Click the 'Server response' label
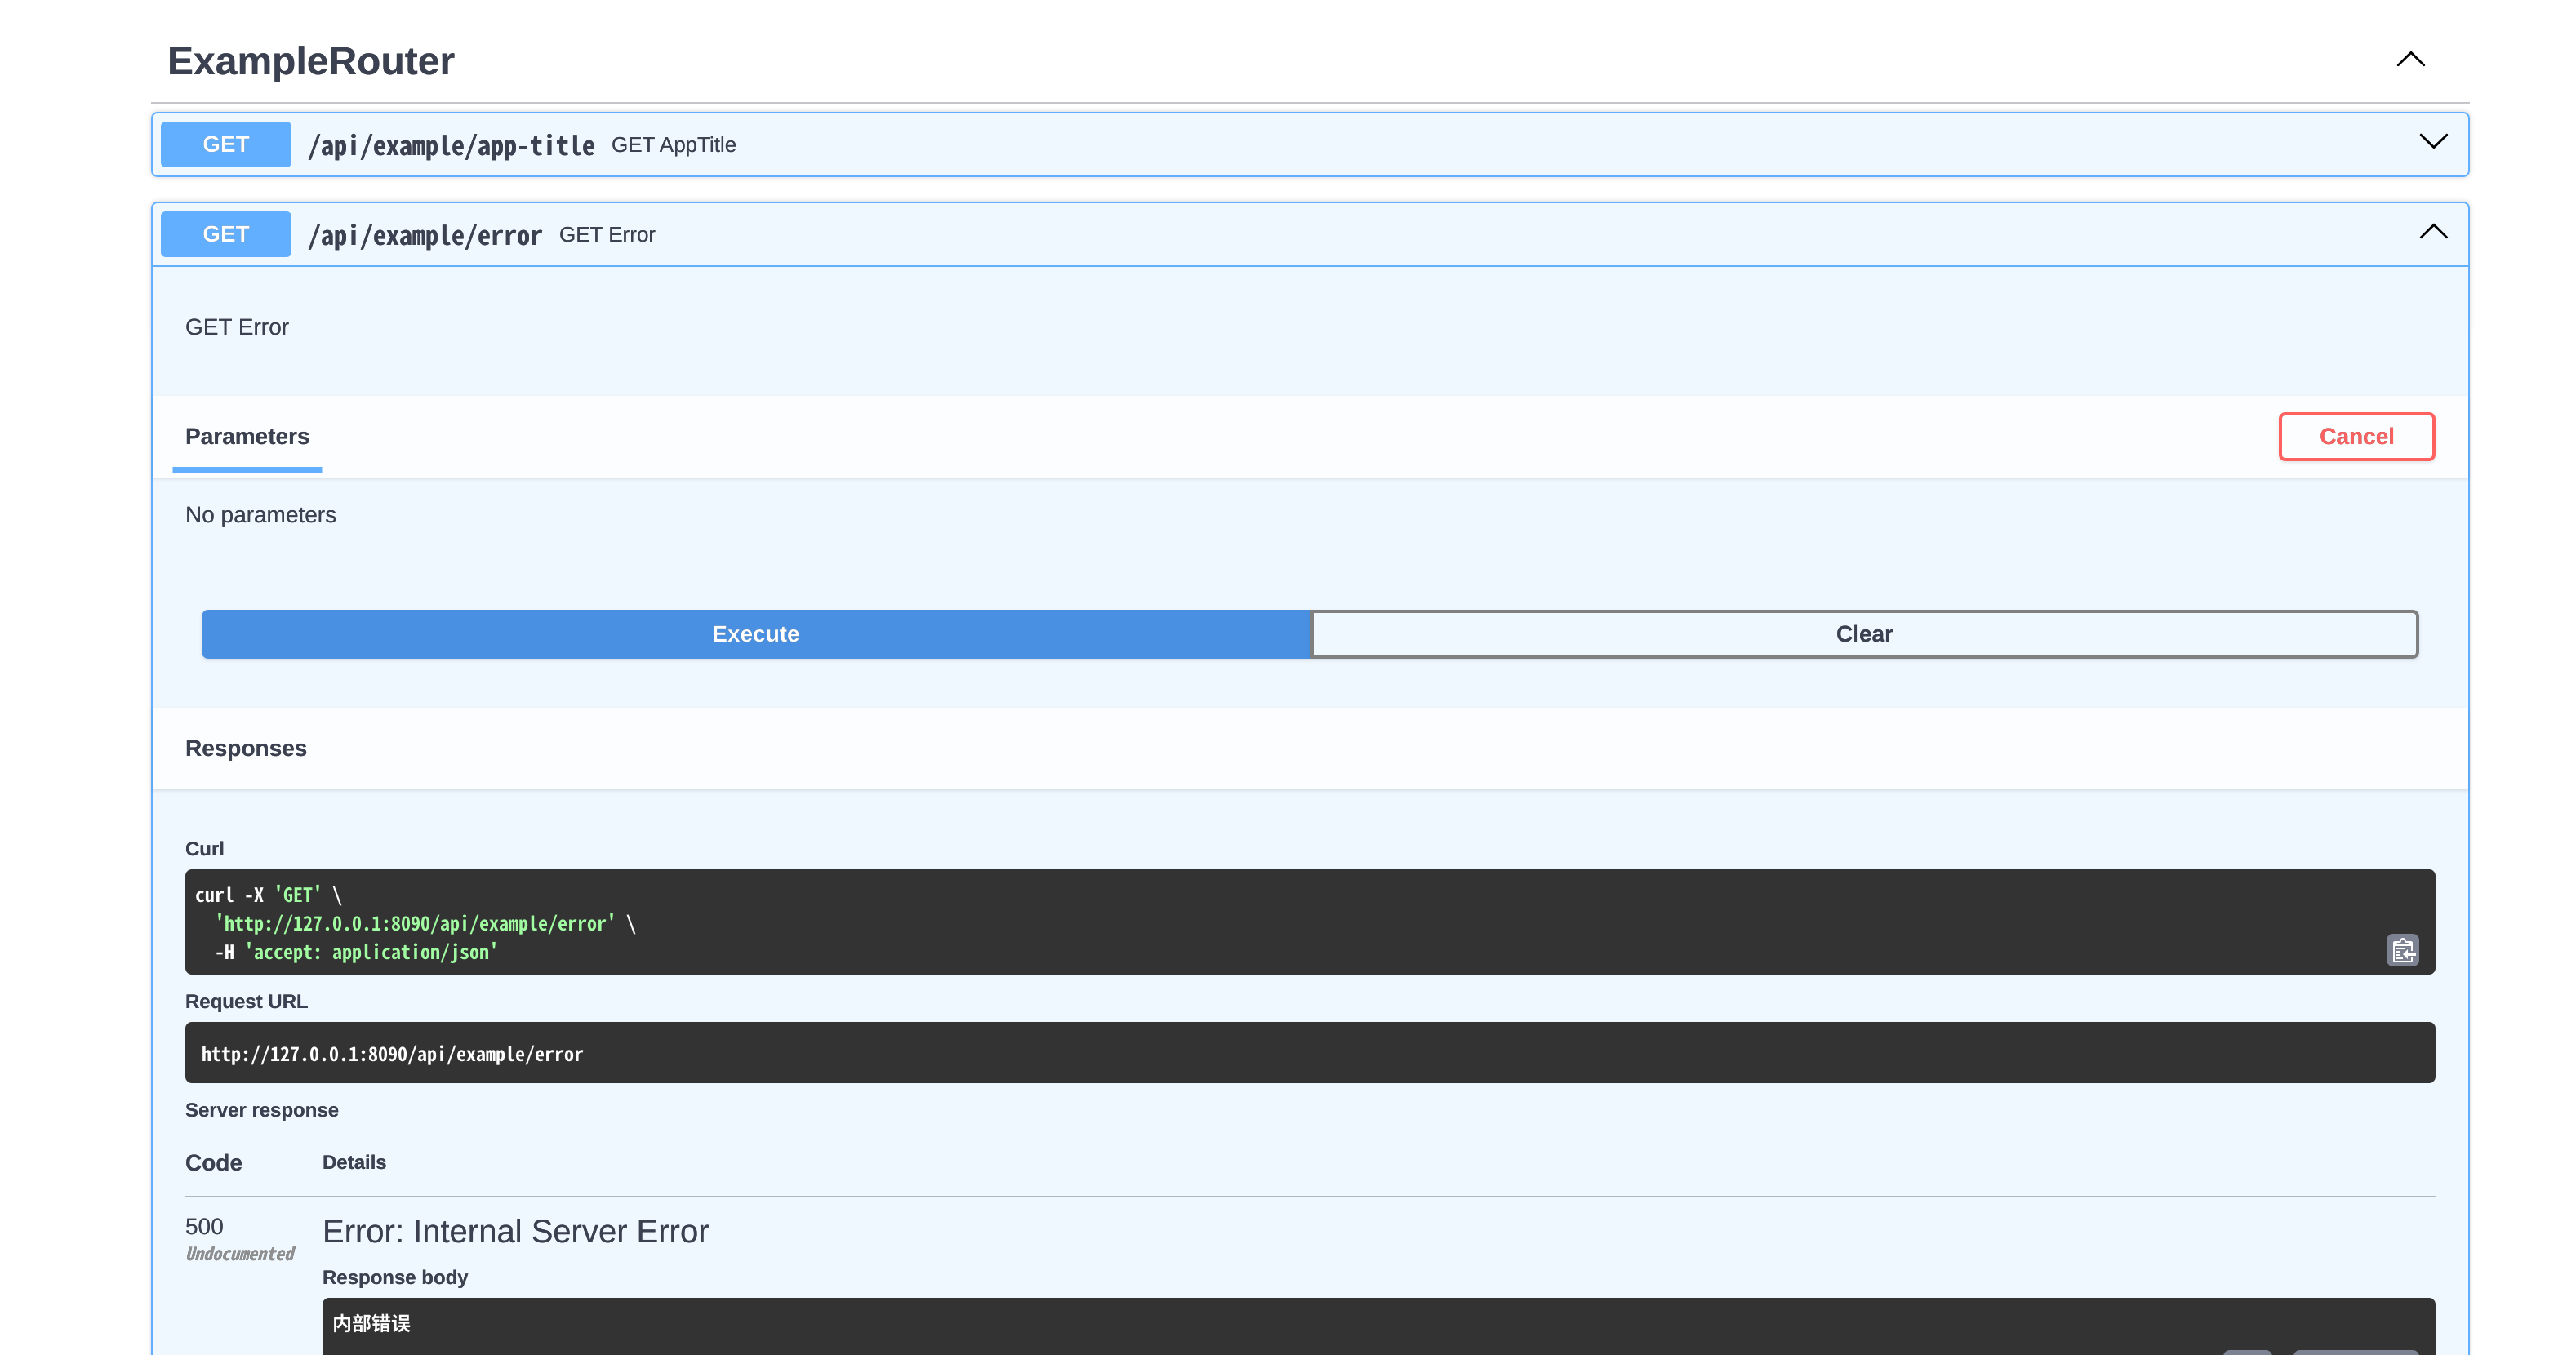This screenshot has width=2576, height=1355. pyautogui.click(x=262, y=1110)
